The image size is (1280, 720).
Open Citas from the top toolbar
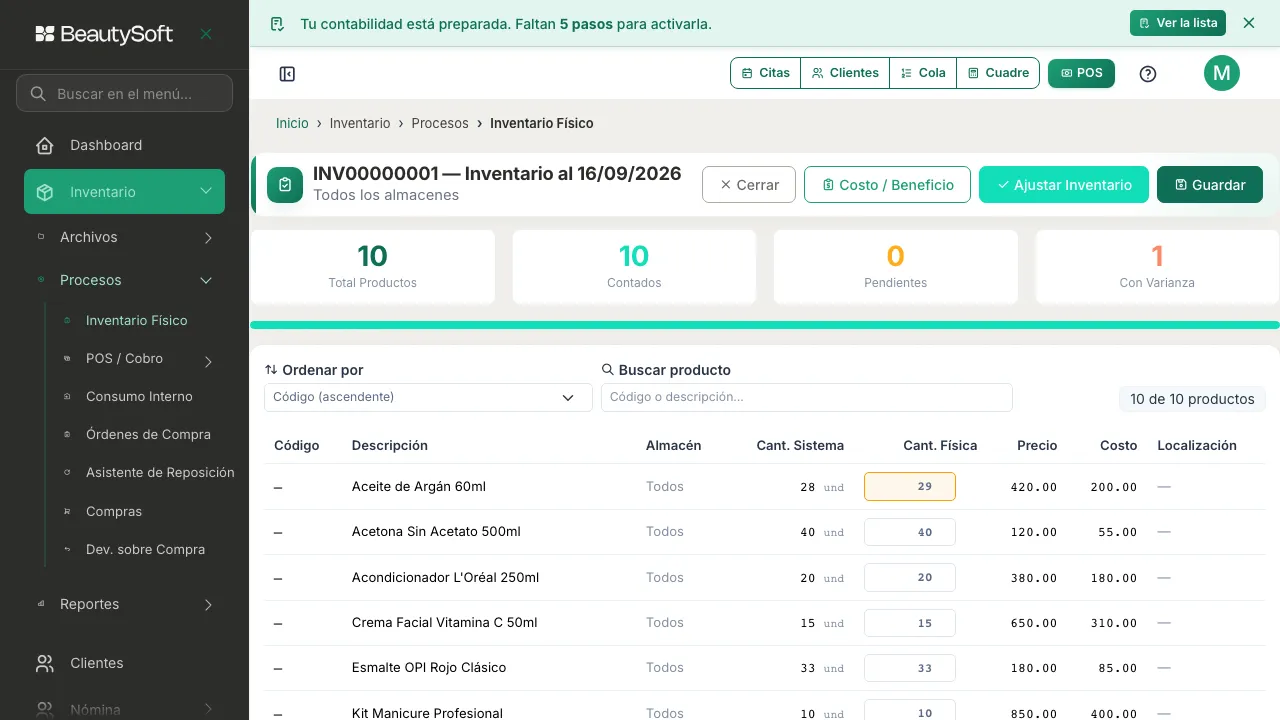click(x=766, y=73)
